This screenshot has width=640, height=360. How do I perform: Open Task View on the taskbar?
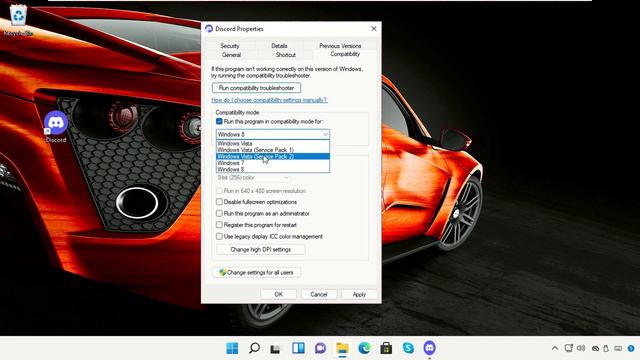coord(276,348)
